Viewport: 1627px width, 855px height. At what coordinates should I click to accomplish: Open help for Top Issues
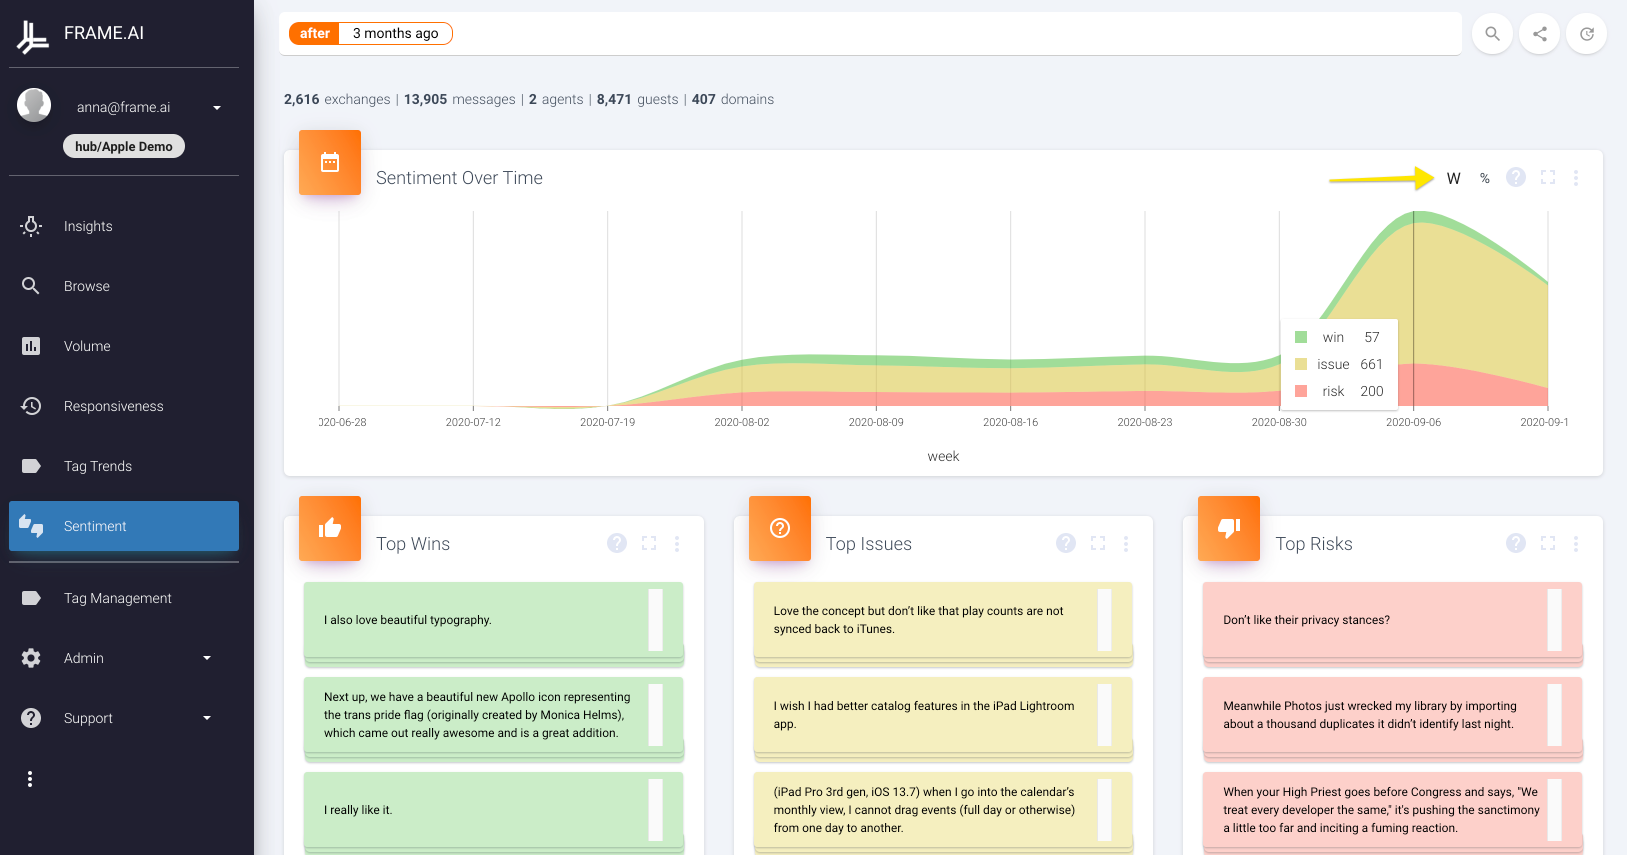coord(1066,543)
